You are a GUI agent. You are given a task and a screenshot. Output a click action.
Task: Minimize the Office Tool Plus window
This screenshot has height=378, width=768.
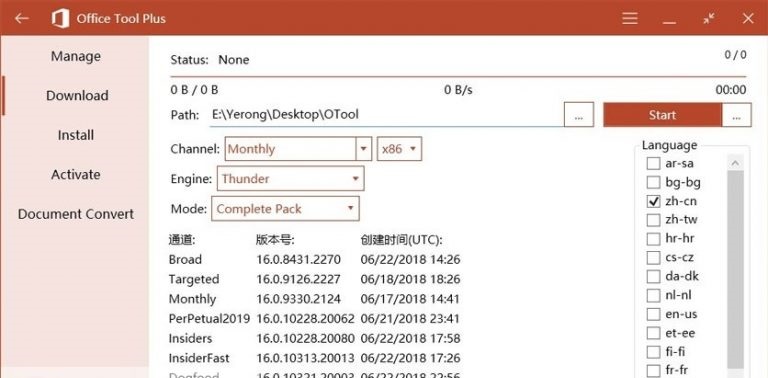(x=669, y=23)
